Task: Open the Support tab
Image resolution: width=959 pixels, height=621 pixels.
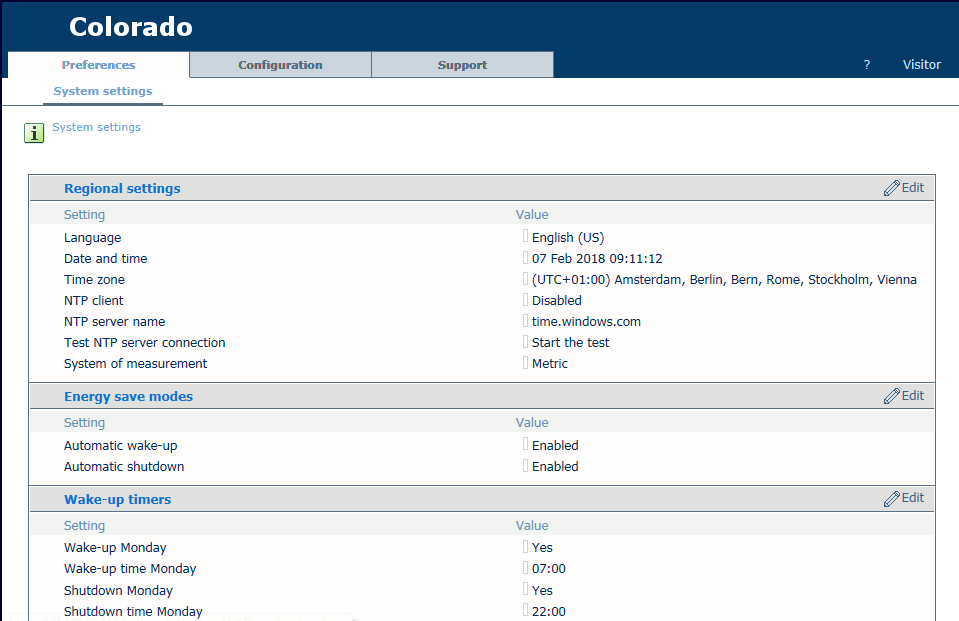Action: click(462, 65)
